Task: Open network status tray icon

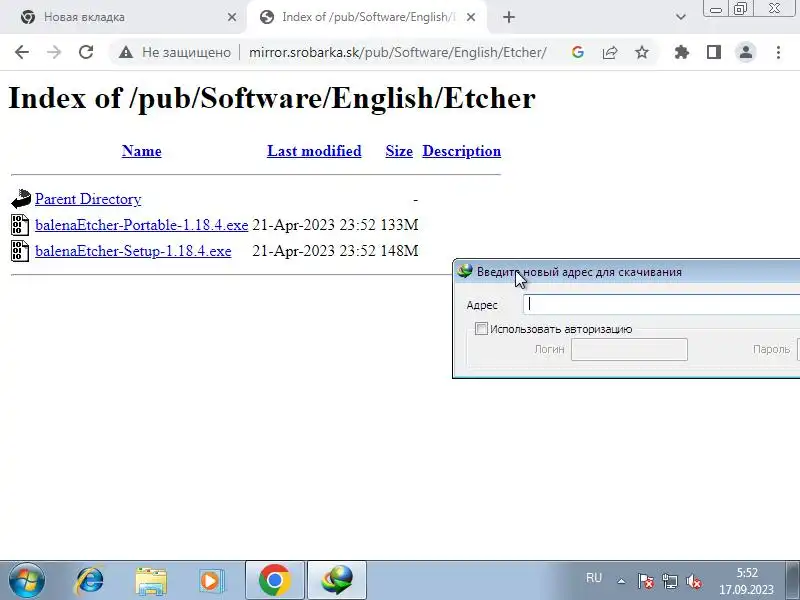Action: (670, 581)
